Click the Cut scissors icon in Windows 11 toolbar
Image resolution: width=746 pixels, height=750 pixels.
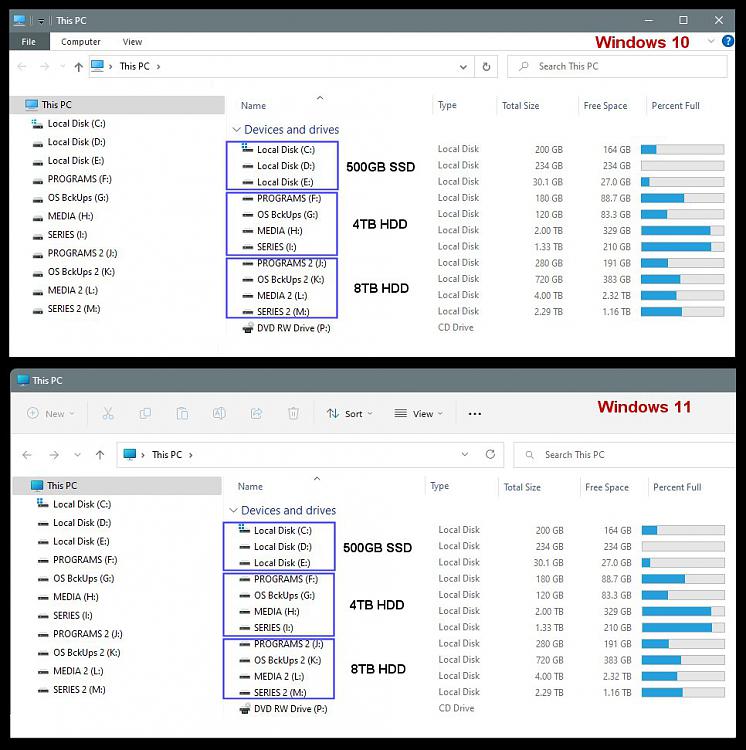[108, 414]
